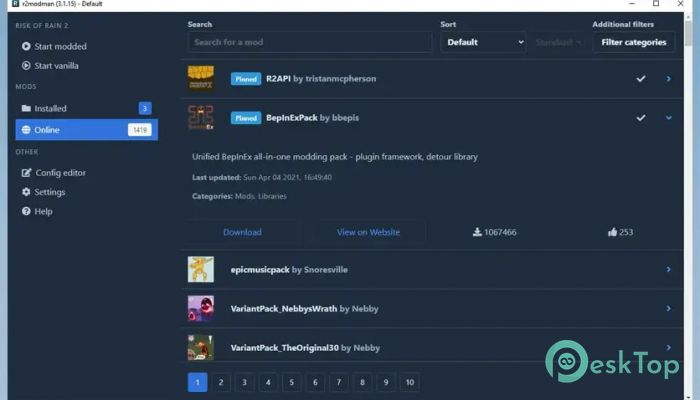The height and width of the screenshot is (400, 700).
Task: Click the Pinned badge on BepInExPack
Action: tap(246, 118)
